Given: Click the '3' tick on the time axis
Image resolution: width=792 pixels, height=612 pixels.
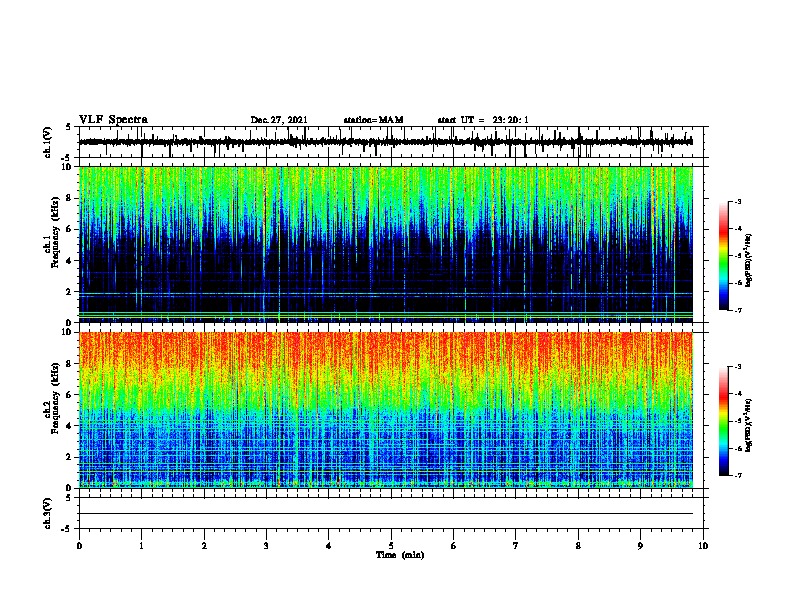Looking at the screenshot, I should pos(266,545).
